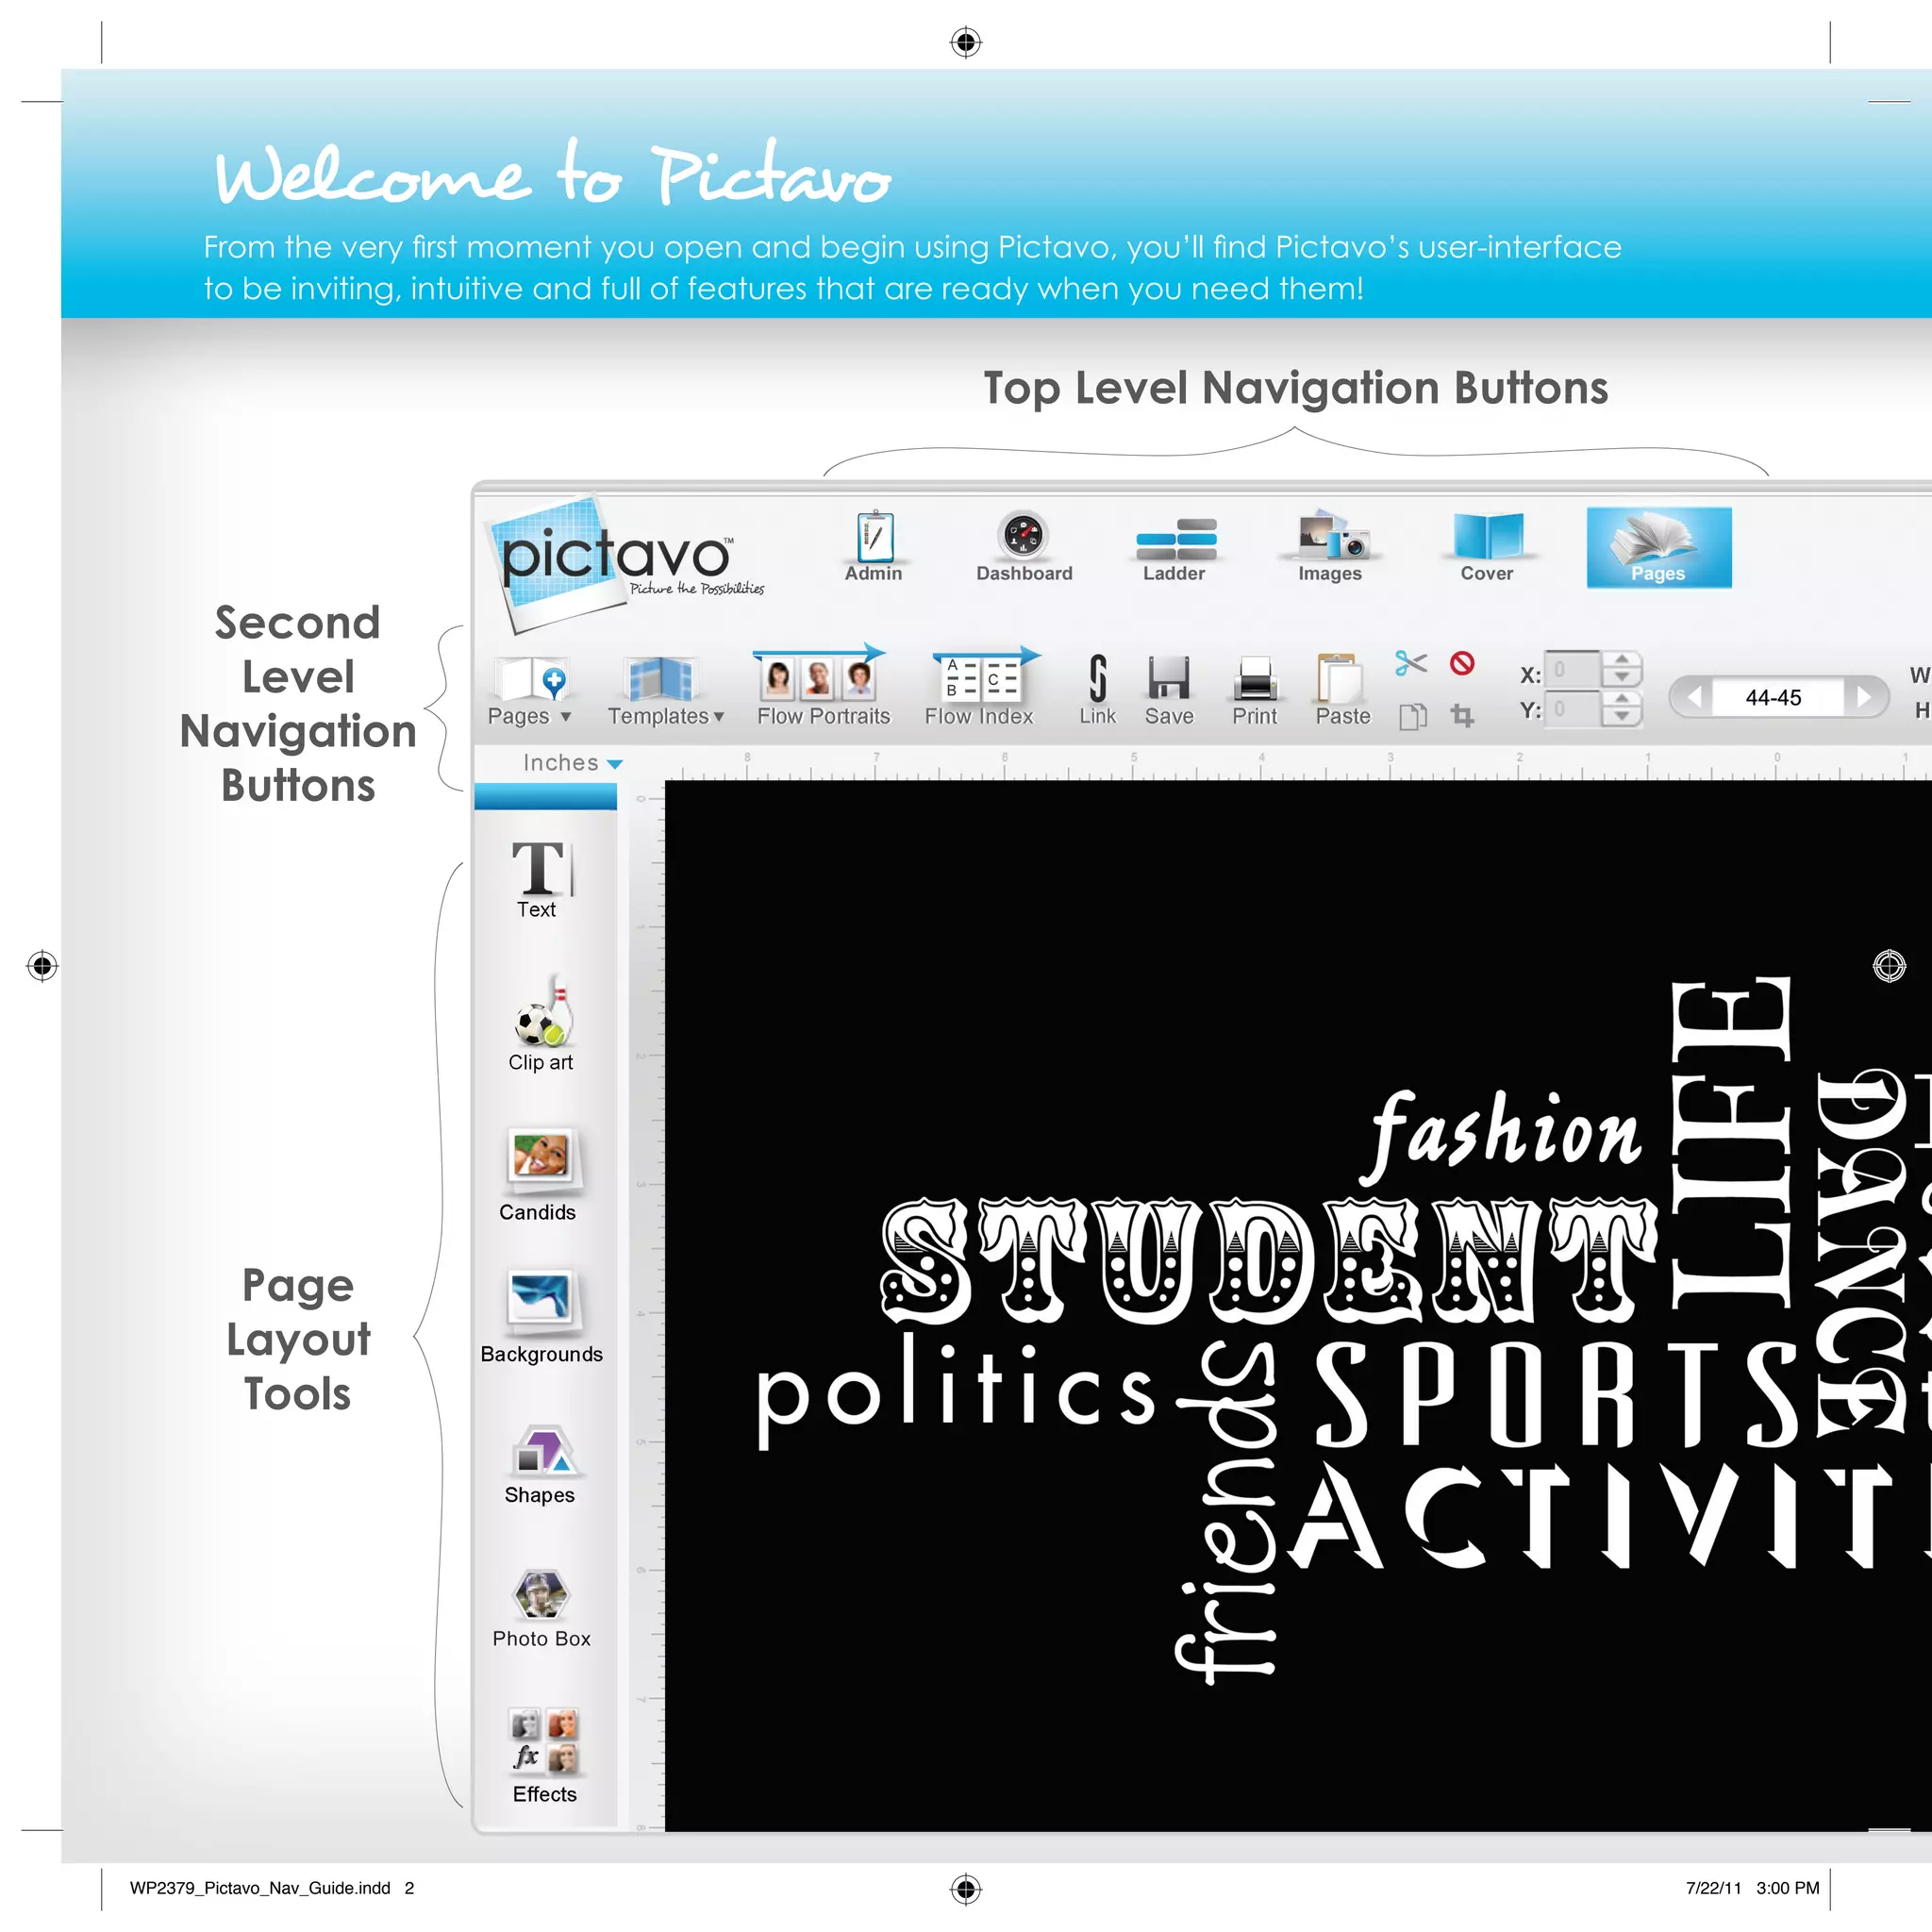Open the Cover editor
The image size is (1932, 1932).
coord(1487,547)
